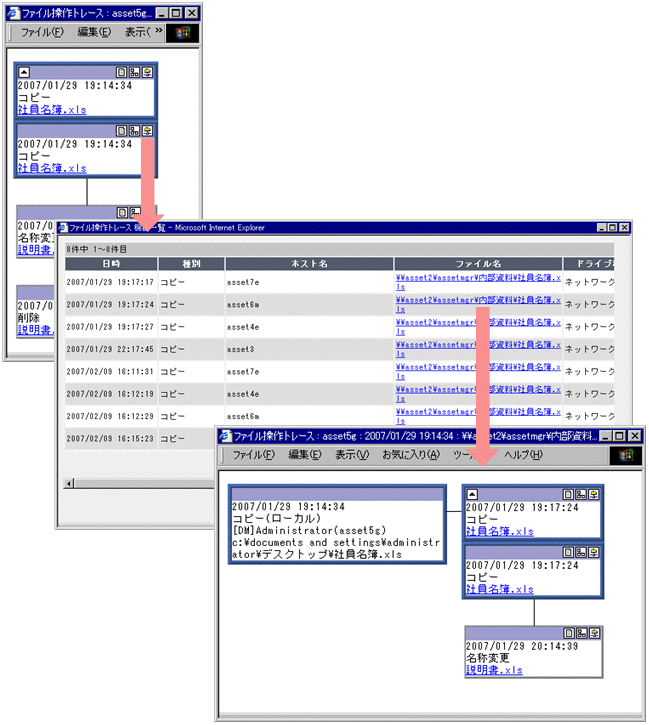Click Windows logo throbber in back asset5g window
This screenshot has height=725, width=649.
click(x=183, y=32)
